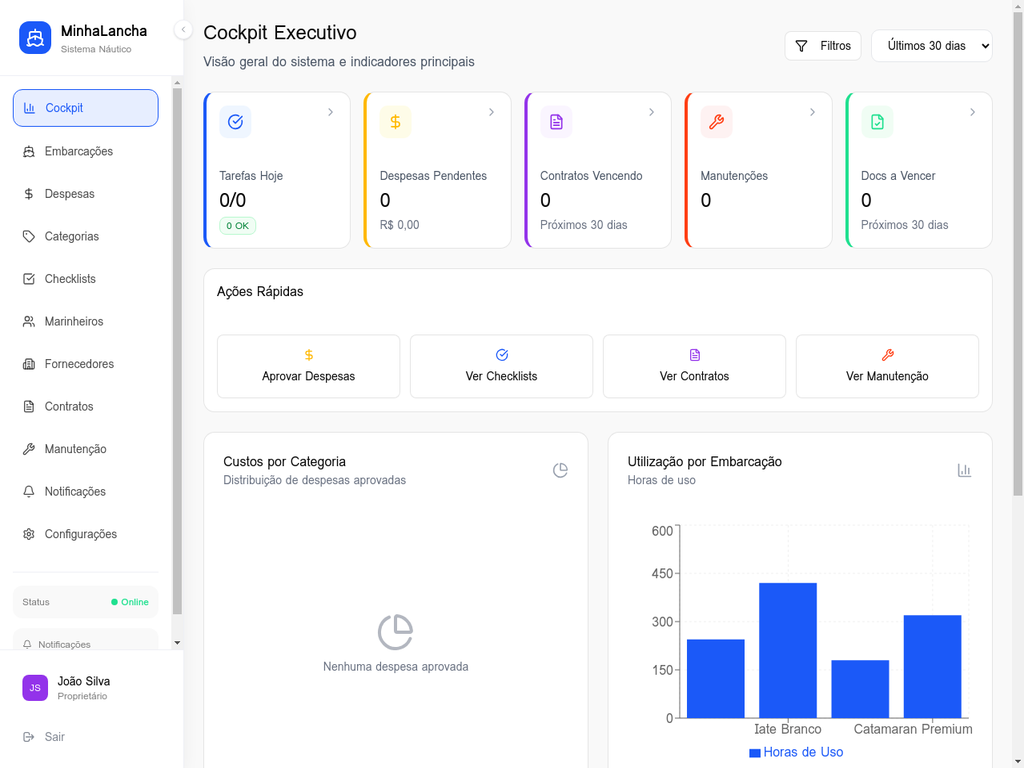The image size is (1024, 768).
Task: Click the MinhaLancha boat logo icon
Action: coord(35,38)
